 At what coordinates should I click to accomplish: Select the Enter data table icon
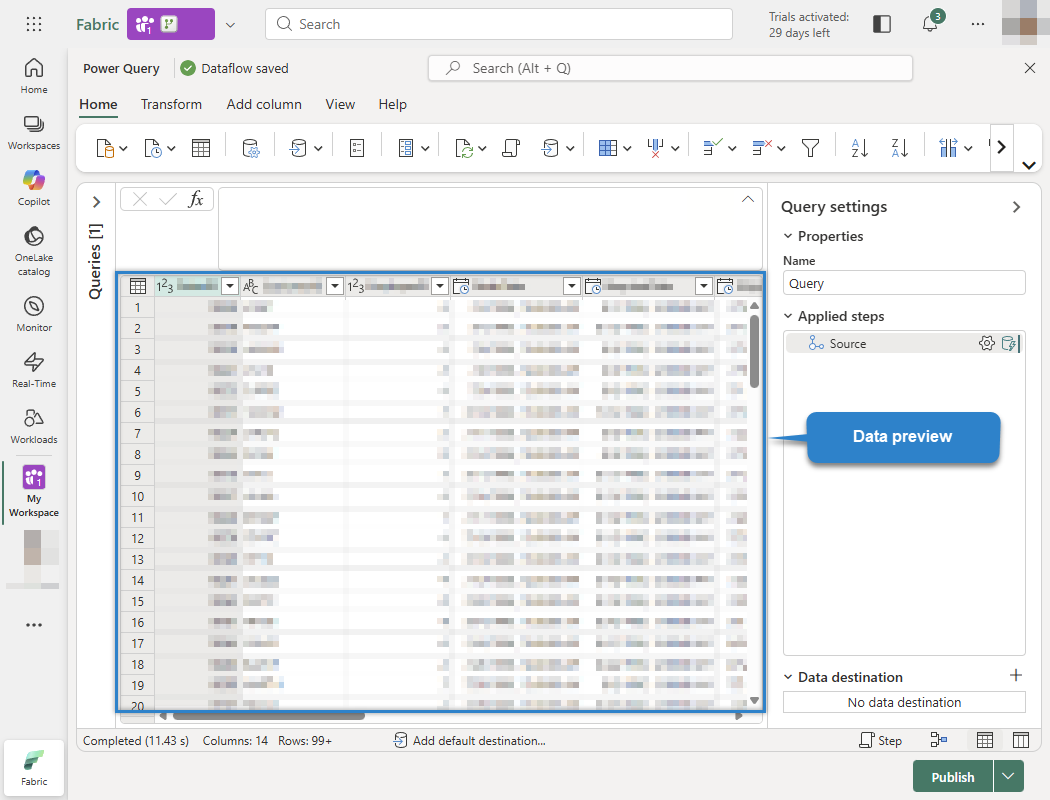click(x=200, y=146)
